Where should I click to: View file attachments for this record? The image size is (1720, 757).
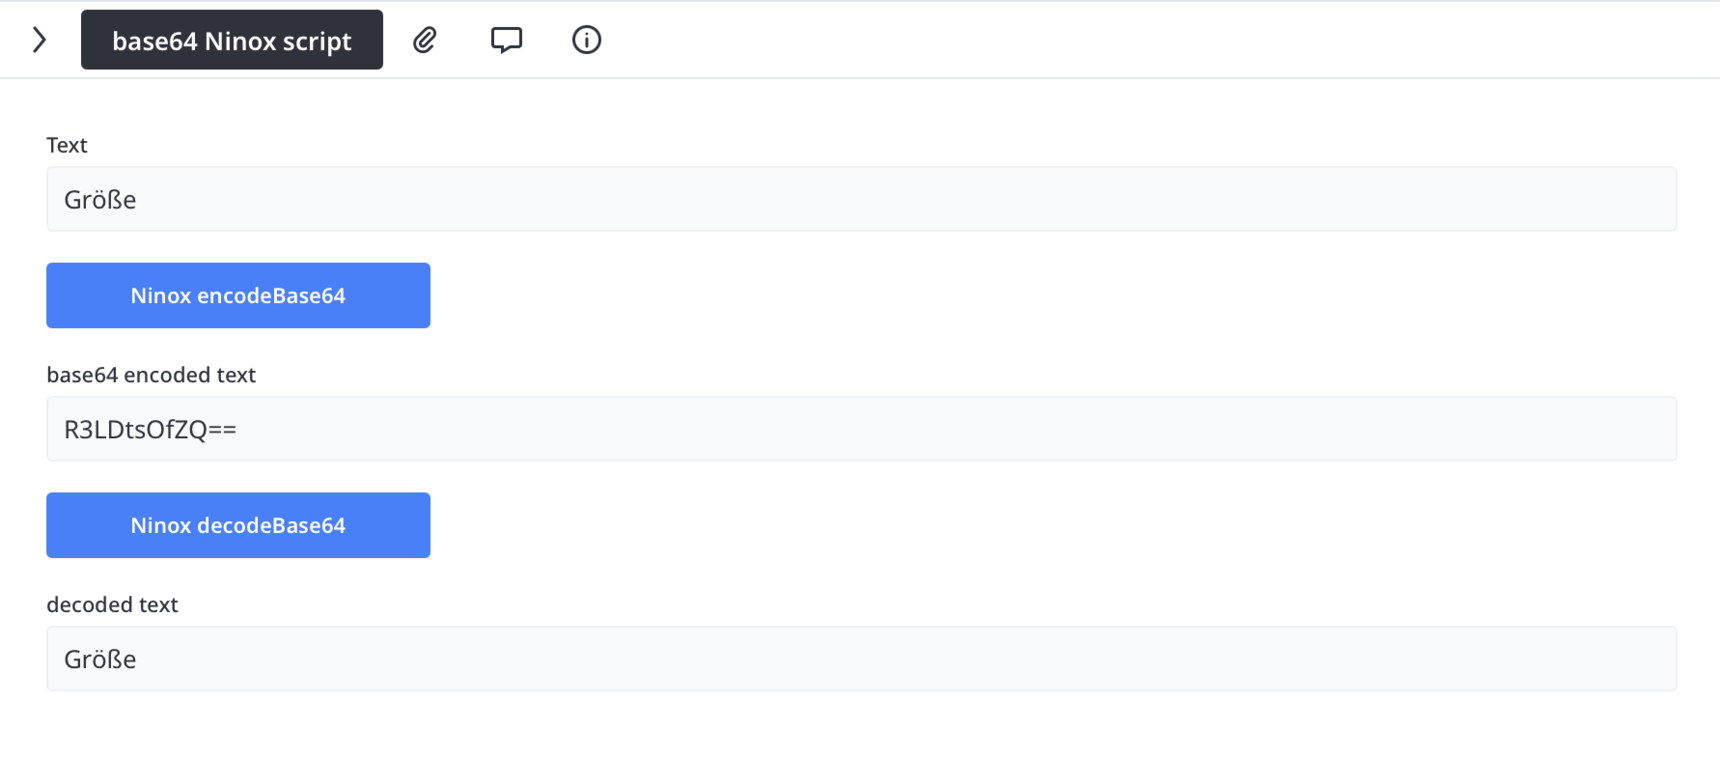(x=425, y=40)
